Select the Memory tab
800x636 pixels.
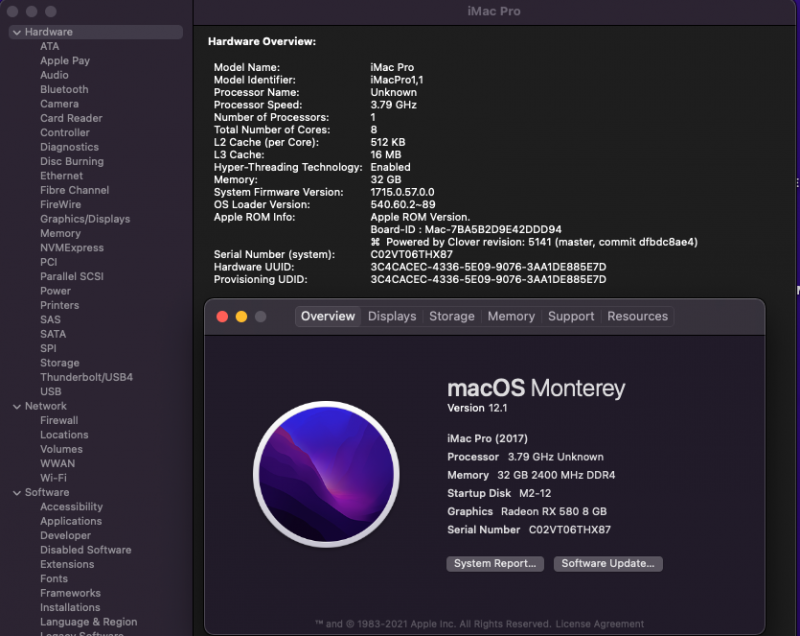pyautogui.click(x=511, y=316)
